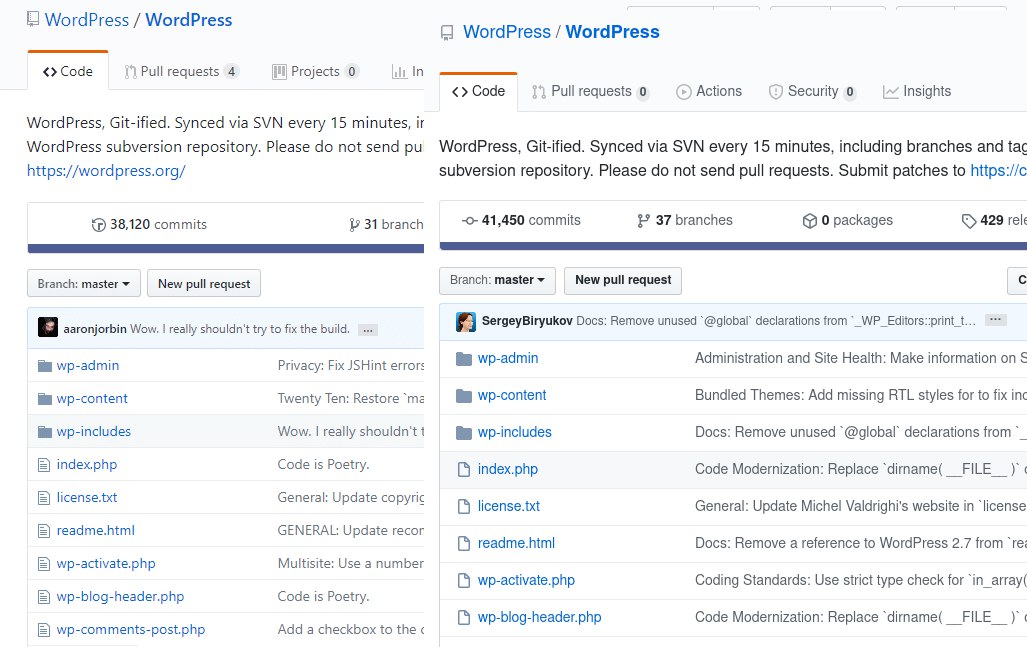This screenshot has width=1027, height=647.
Task: Open license.txt in right page
Action: click(x=509, y=506)
